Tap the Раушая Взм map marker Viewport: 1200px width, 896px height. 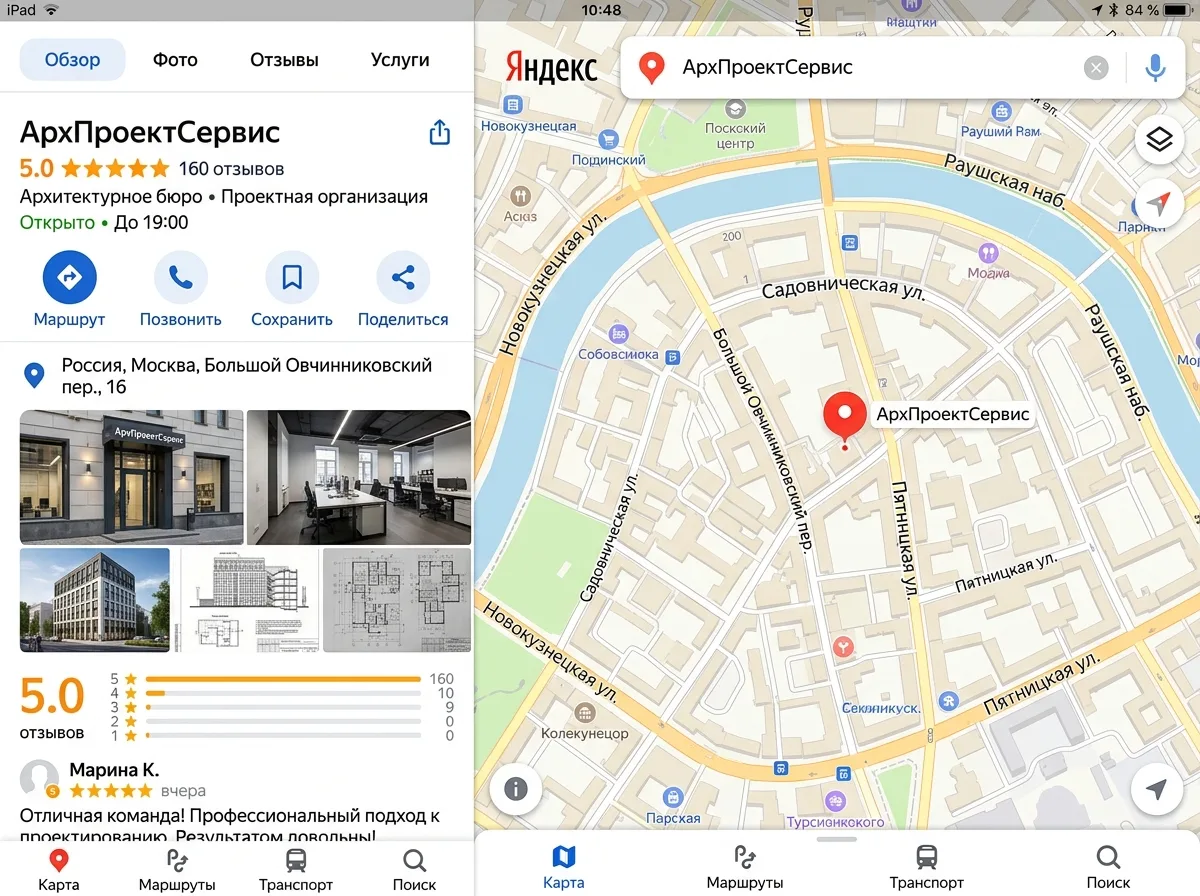coord(1000,109)
